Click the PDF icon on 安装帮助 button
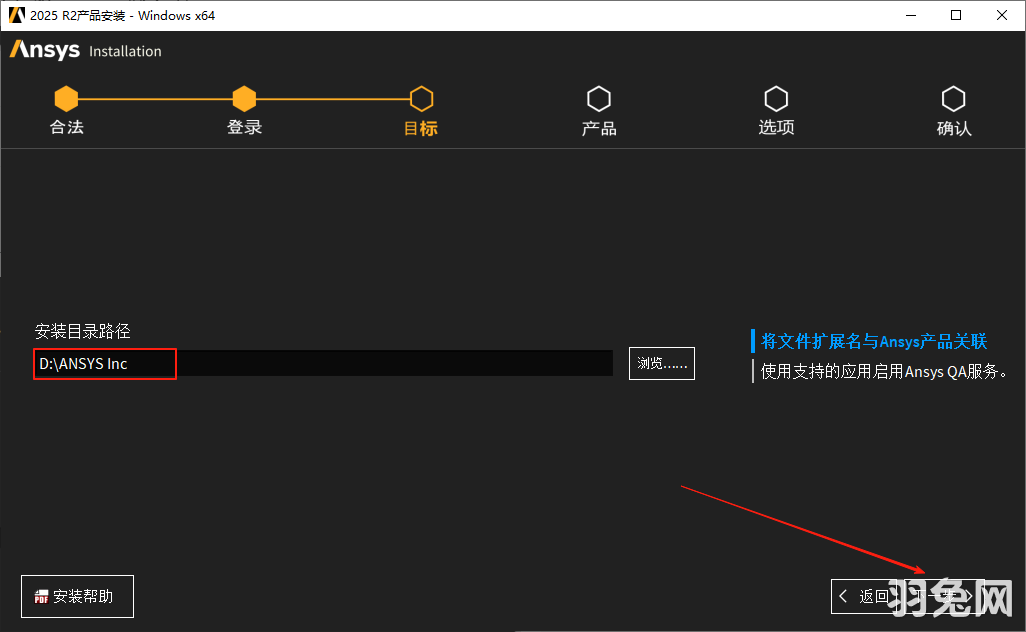 (41, 596)
